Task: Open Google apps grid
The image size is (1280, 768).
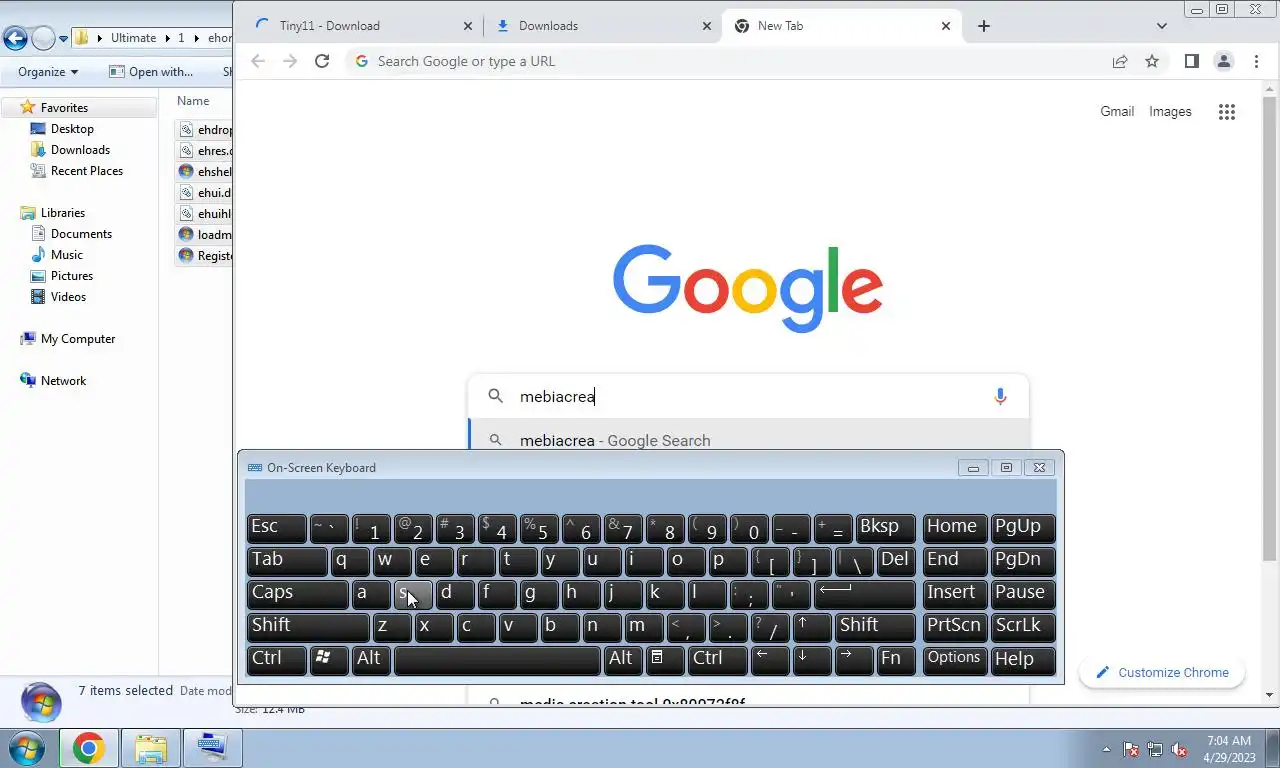Action: (x=1227, y=112)
